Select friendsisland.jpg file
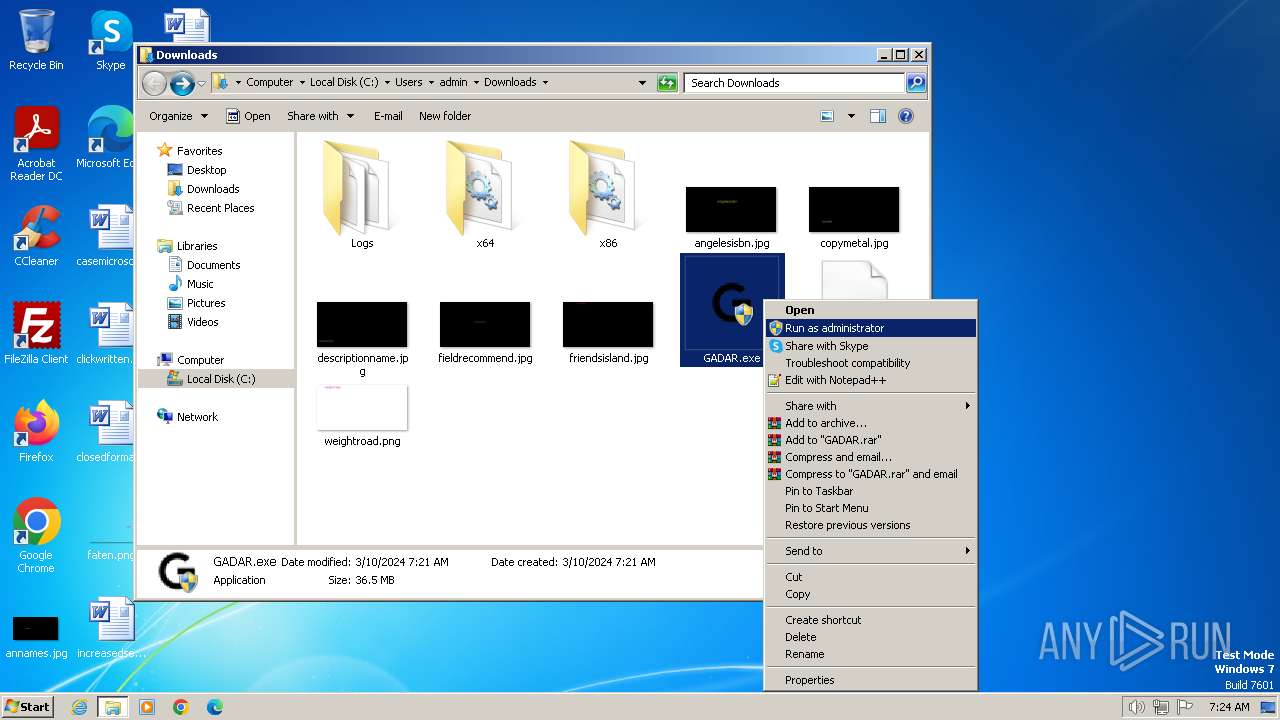 [608, 333]
